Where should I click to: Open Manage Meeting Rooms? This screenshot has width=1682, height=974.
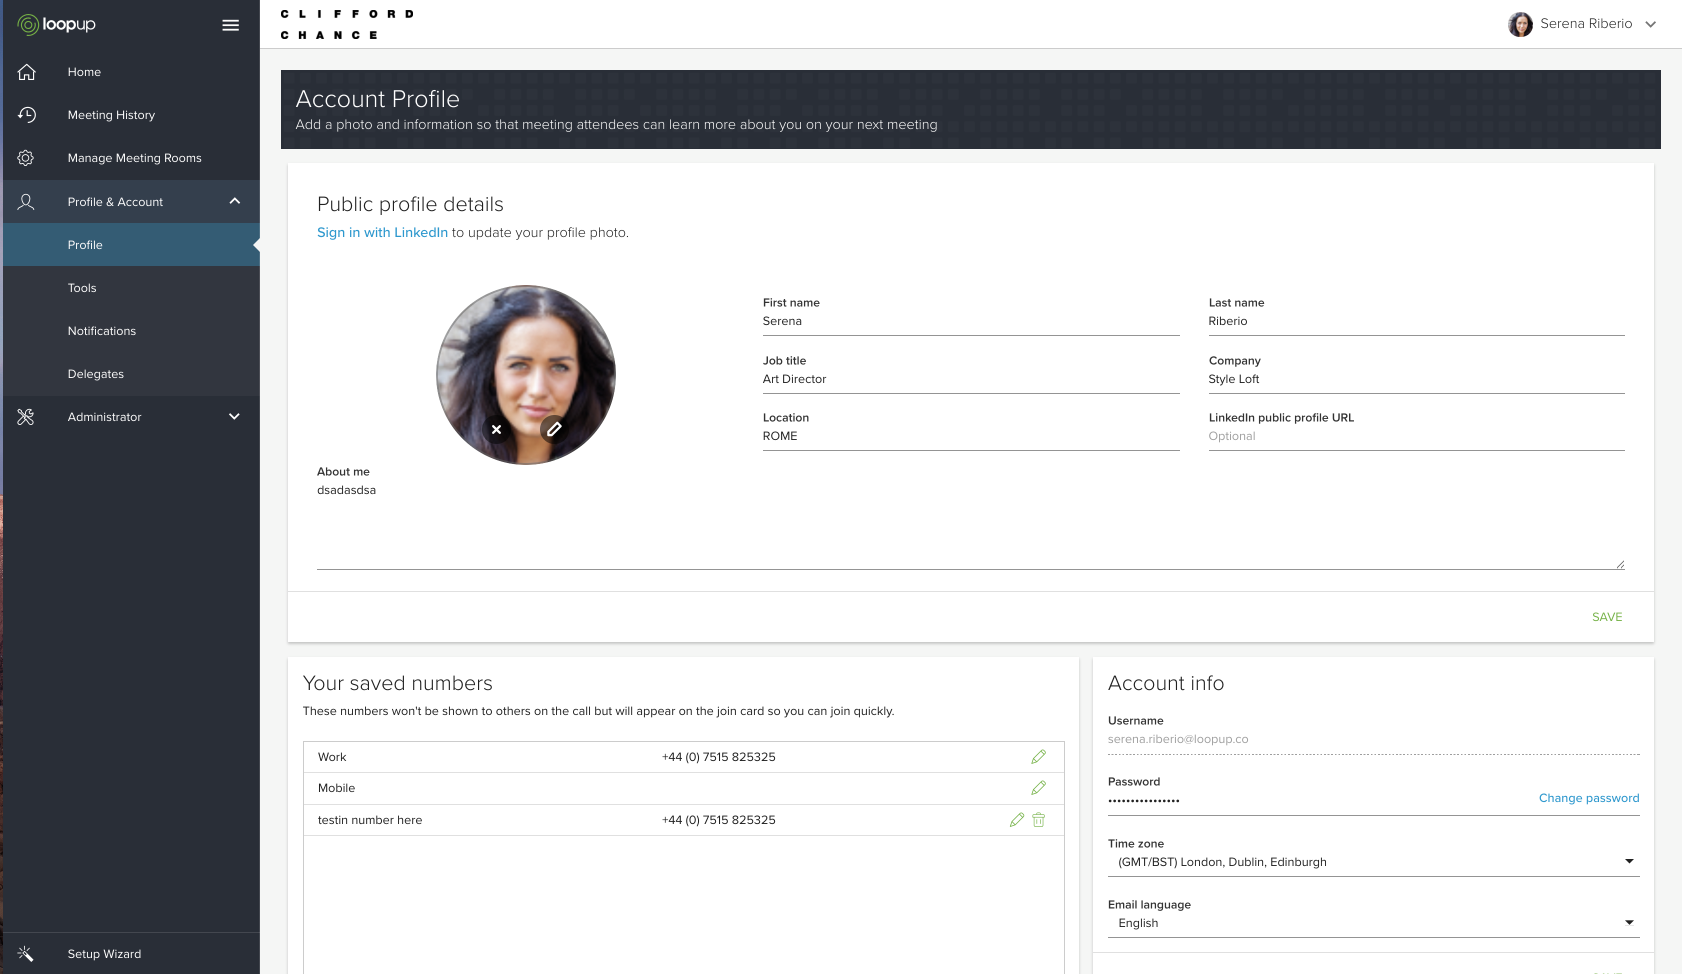[x=134, y=158]
